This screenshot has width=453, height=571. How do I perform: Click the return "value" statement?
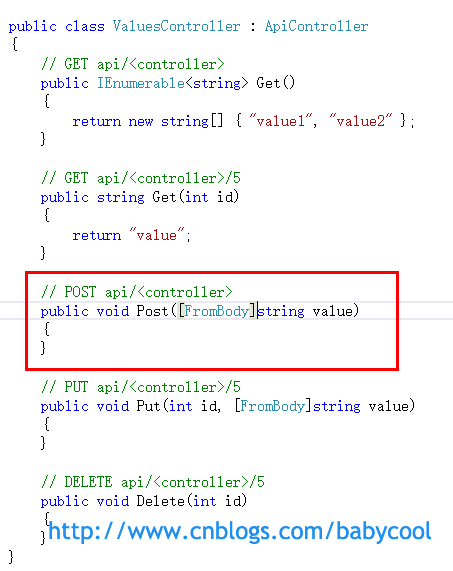(x=131, y=235)
